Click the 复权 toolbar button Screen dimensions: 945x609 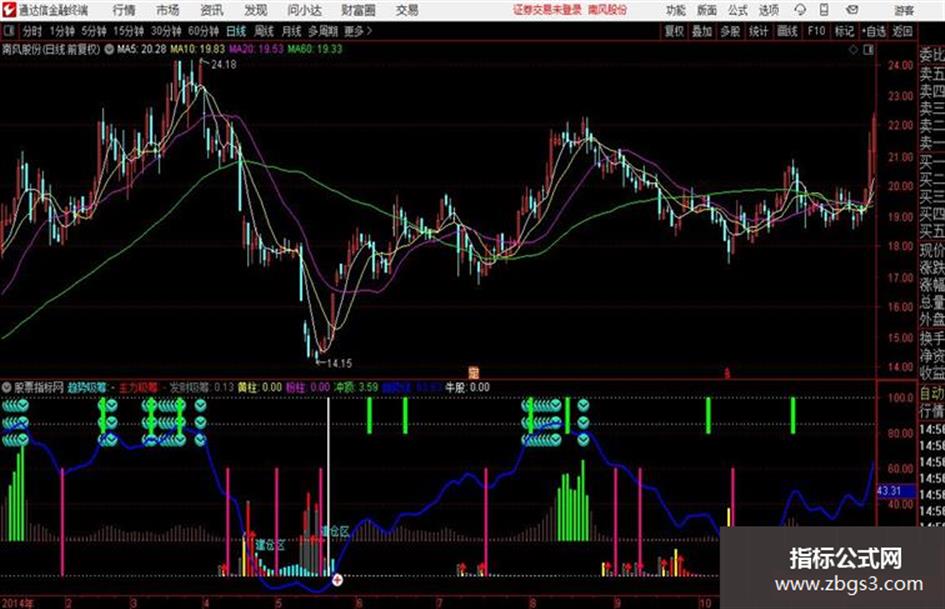pyautogui.click(x=674, y=31)
